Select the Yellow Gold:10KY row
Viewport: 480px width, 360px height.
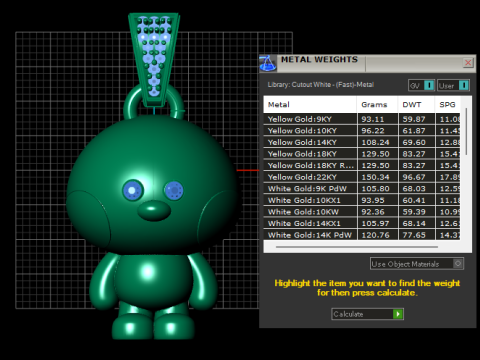(x=362, y=131)
